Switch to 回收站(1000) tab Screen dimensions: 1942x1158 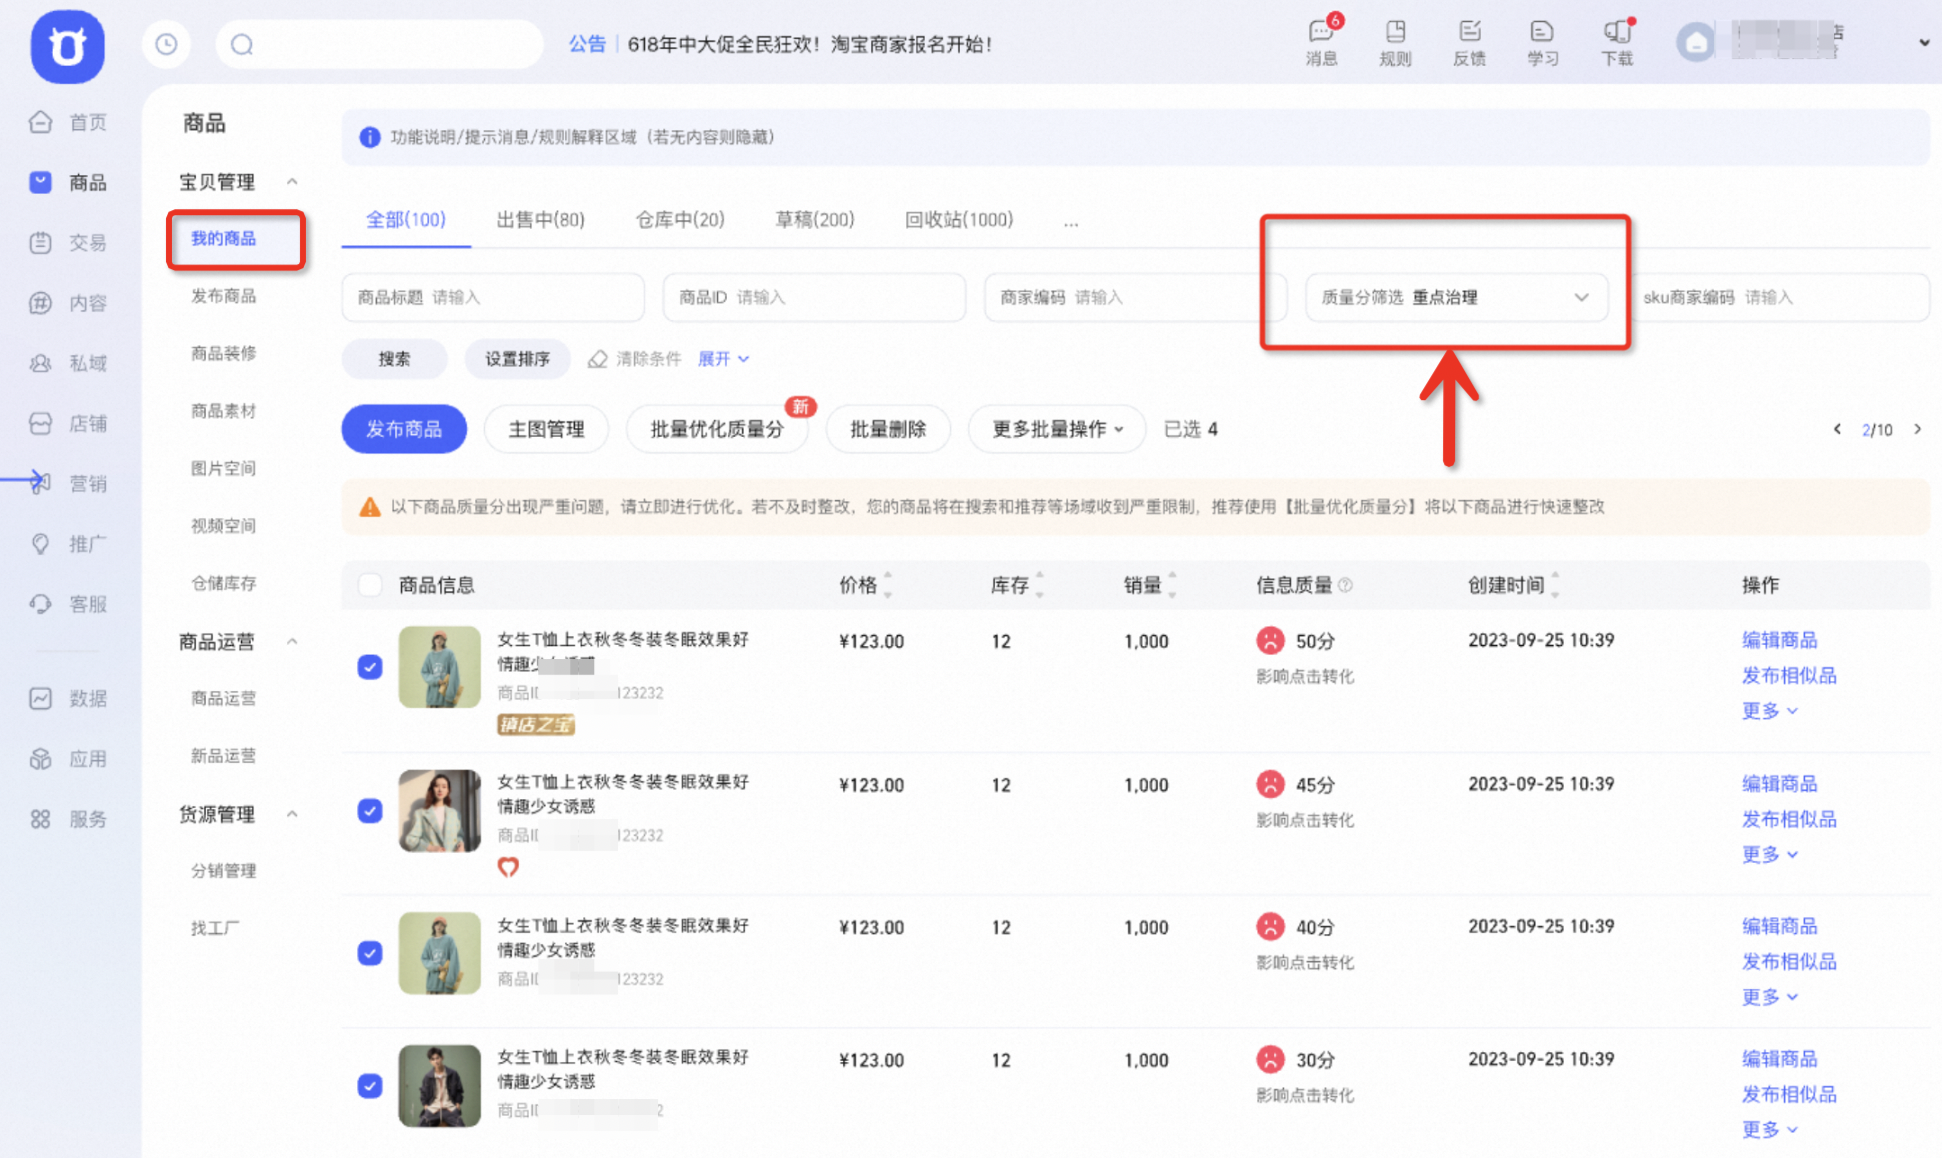pos(958,220)
